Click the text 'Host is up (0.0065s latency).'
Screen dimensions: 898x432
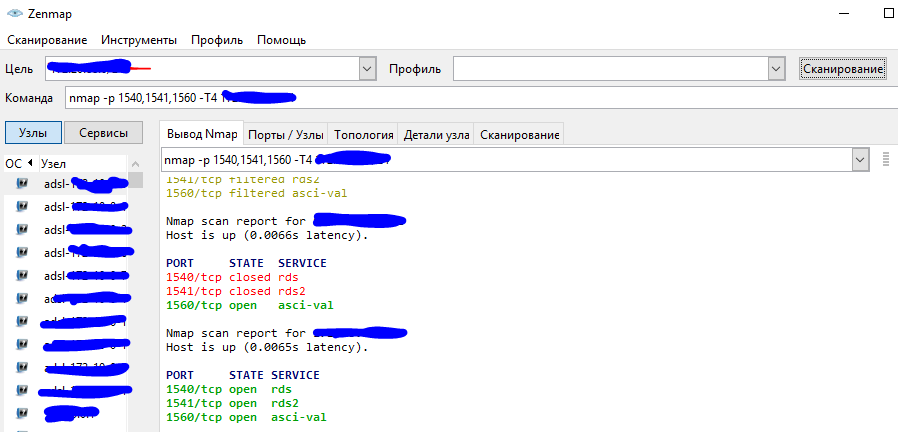click(x=267, y=347)
